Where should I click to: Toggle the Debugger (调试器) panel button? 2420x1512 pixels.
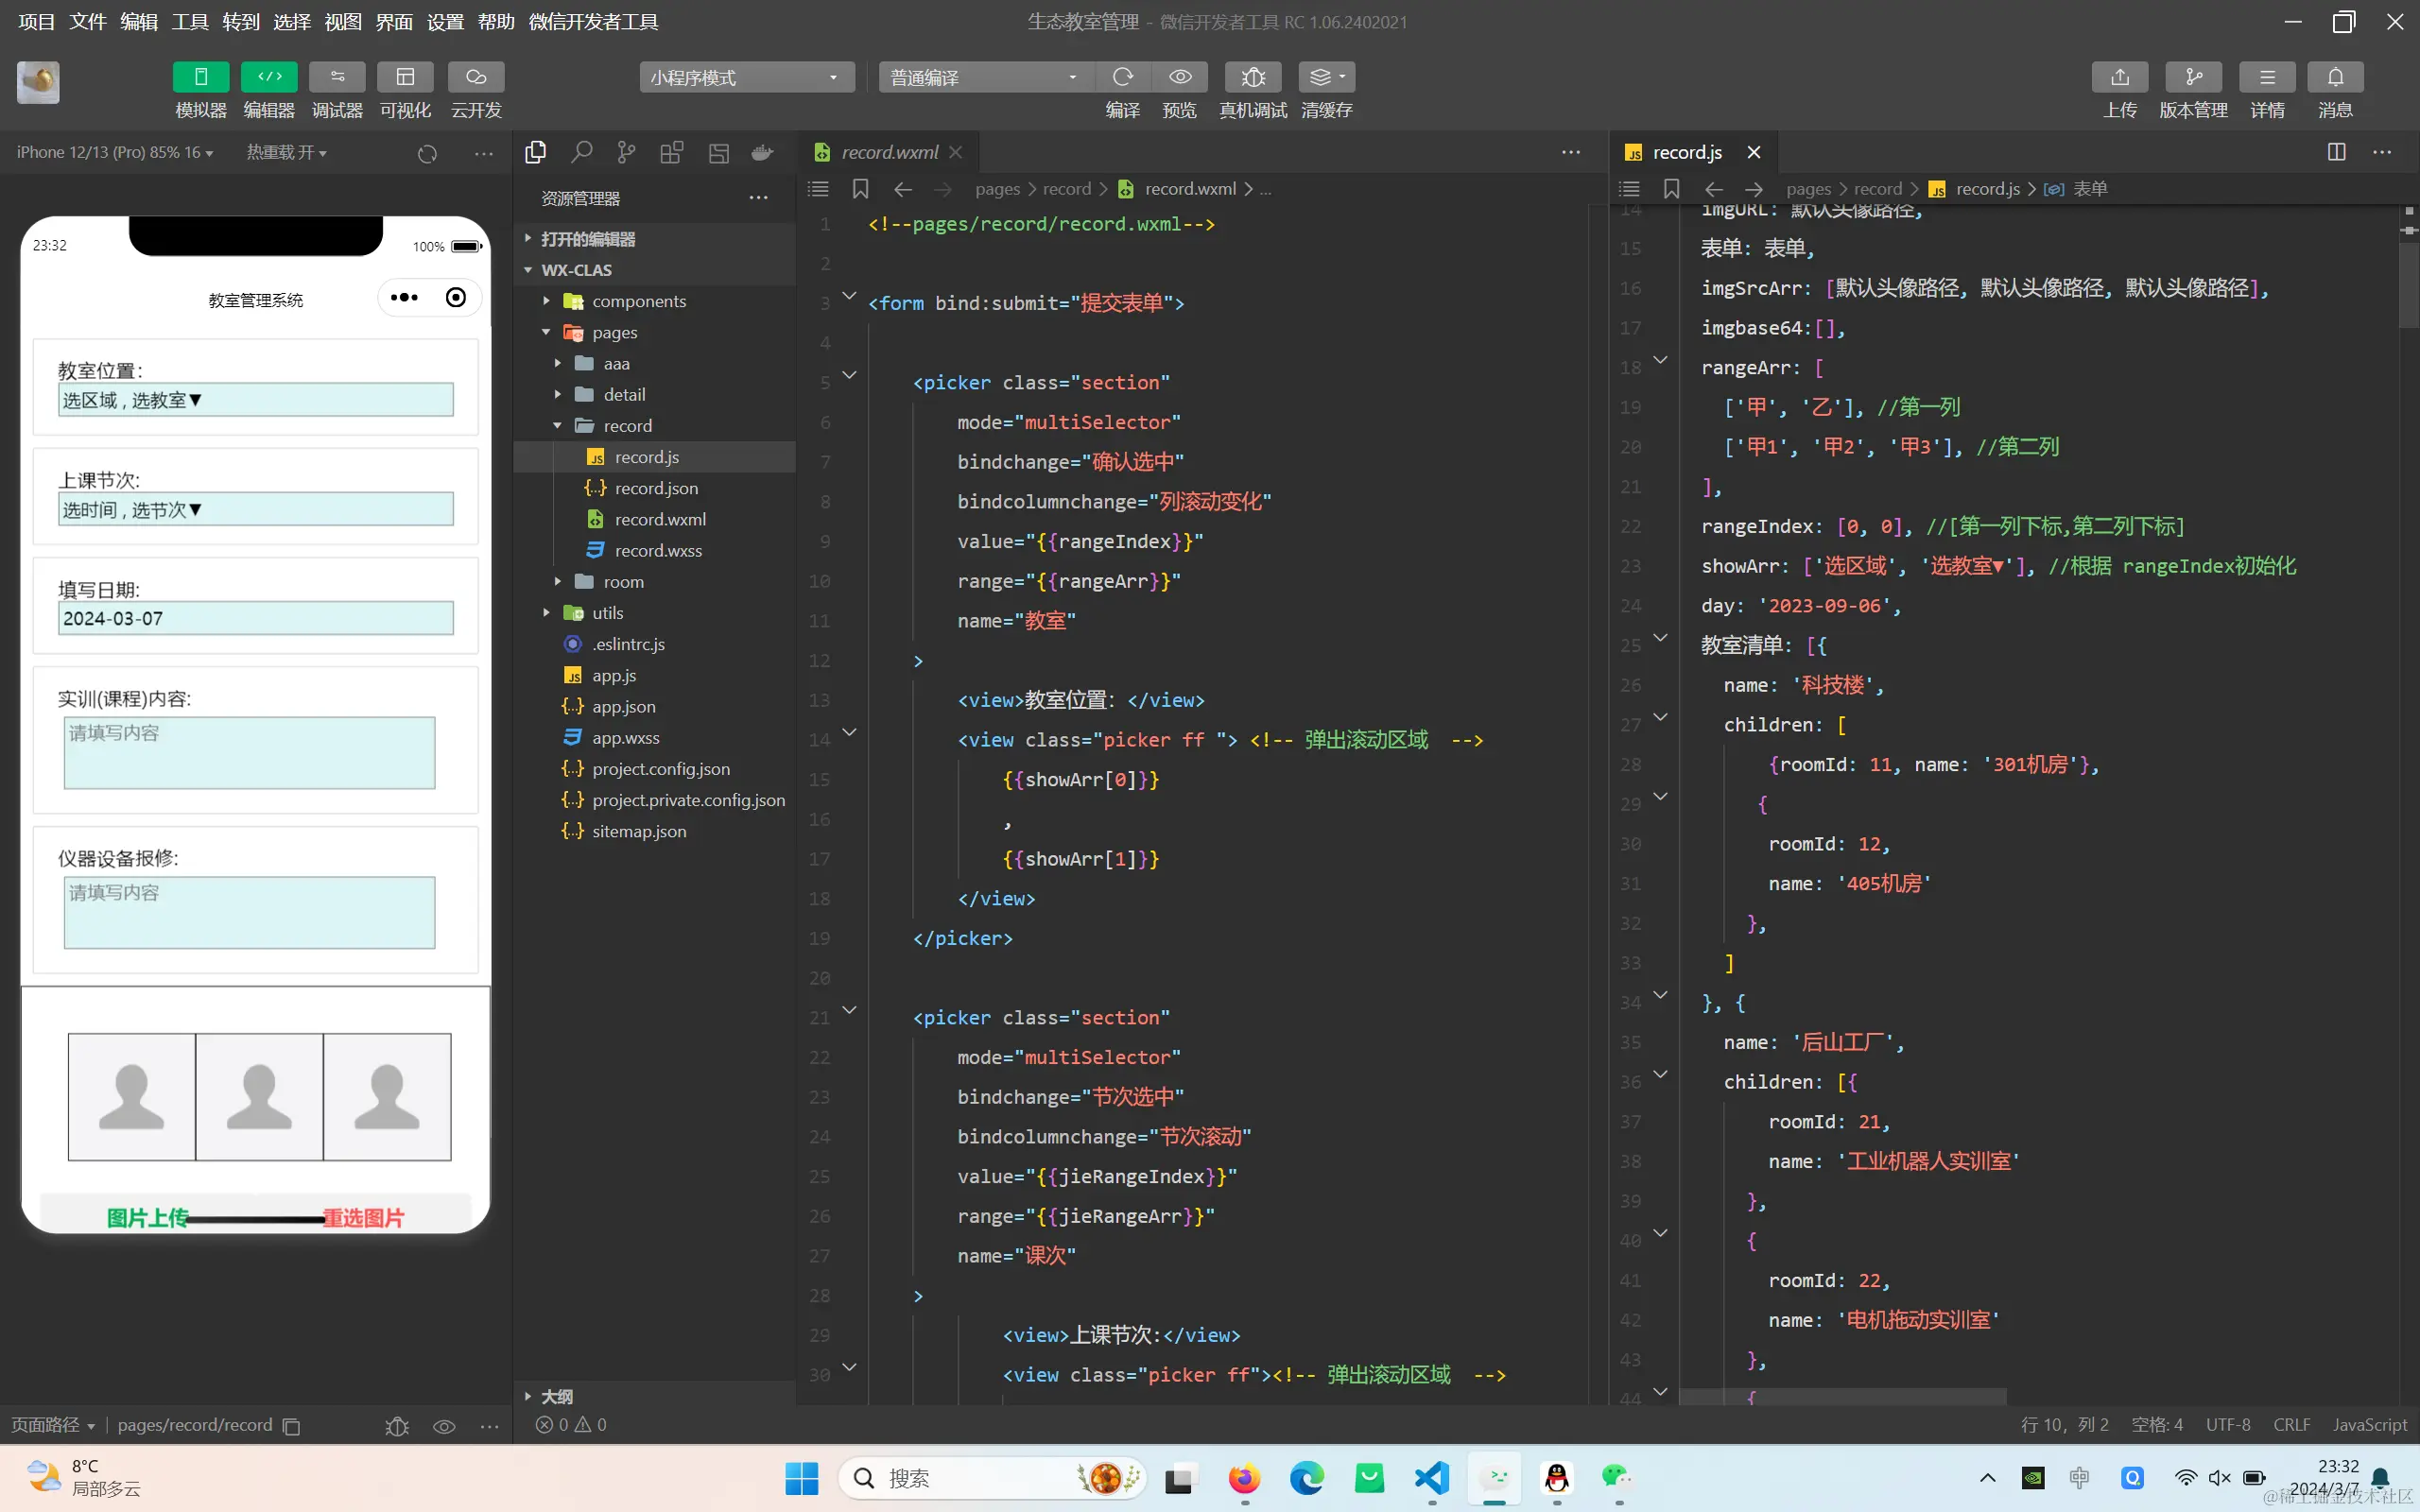(337, 77)
